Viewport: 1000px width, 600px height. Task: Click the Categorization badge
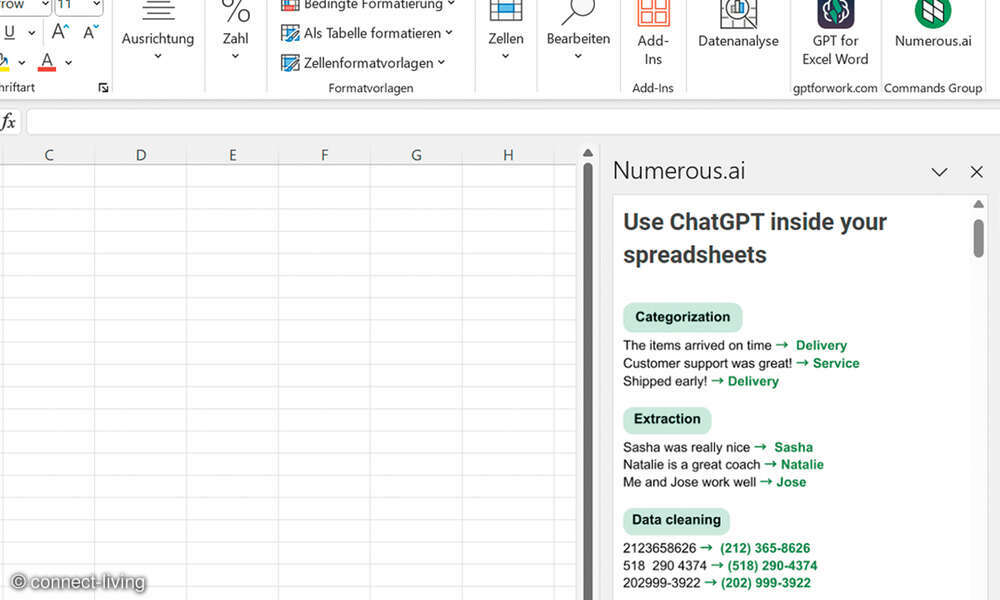[682, 317]
